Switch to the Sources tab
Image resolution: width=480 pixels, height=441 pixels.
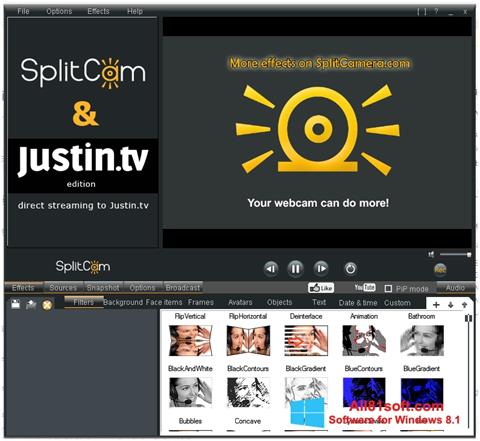point(63,288)
